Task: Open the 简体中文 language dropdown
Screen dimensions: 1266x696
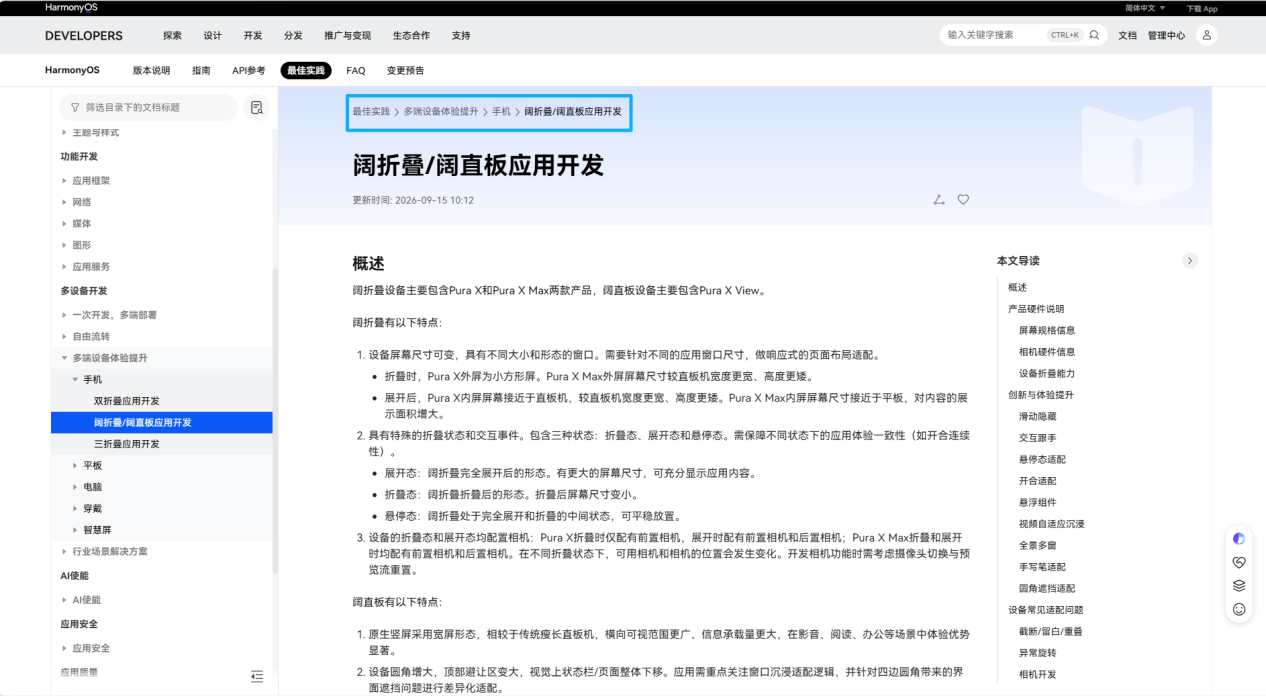Action: click(x=1145, y=8)
